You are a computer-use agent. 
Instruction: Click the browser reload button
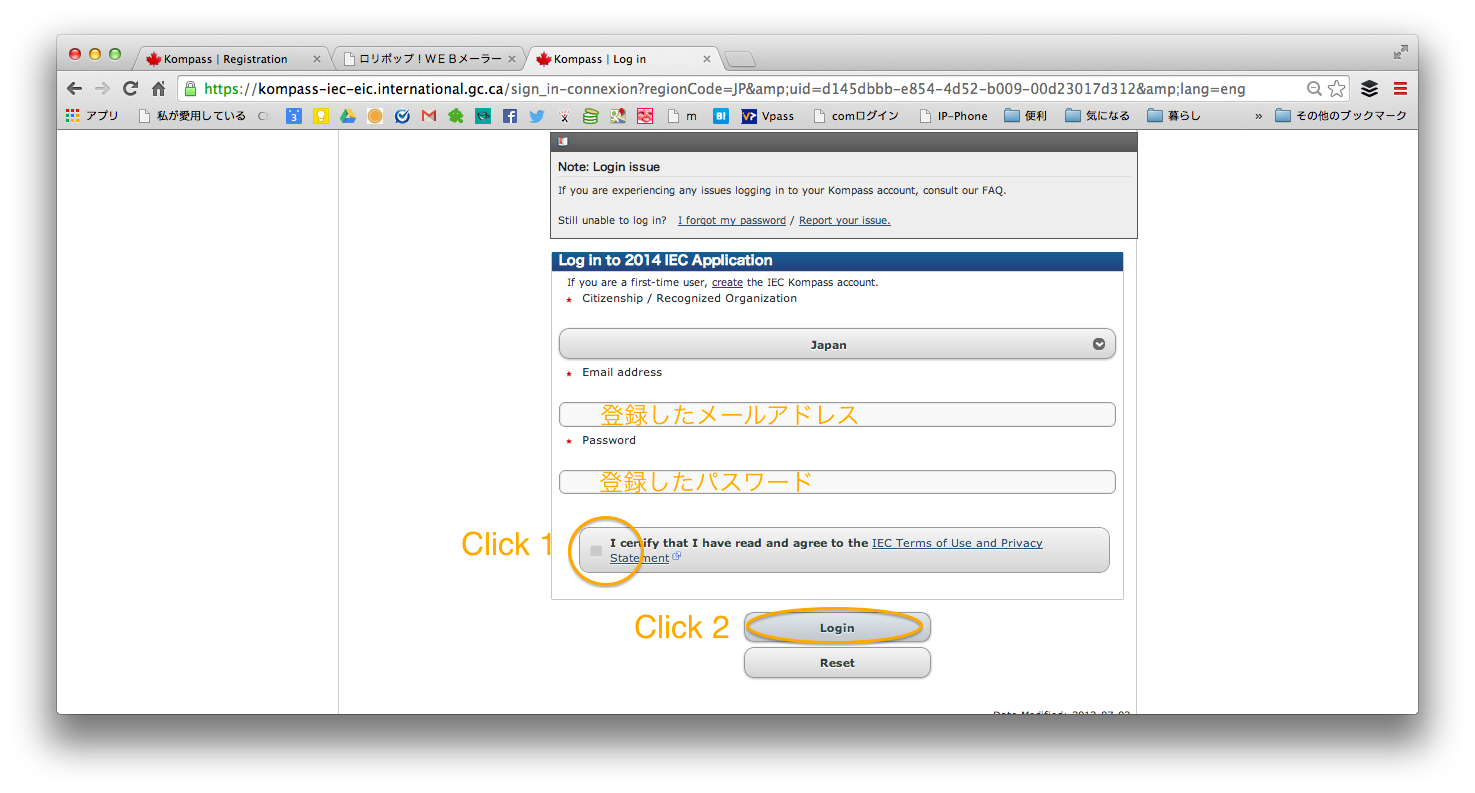[x=130, y=89]
